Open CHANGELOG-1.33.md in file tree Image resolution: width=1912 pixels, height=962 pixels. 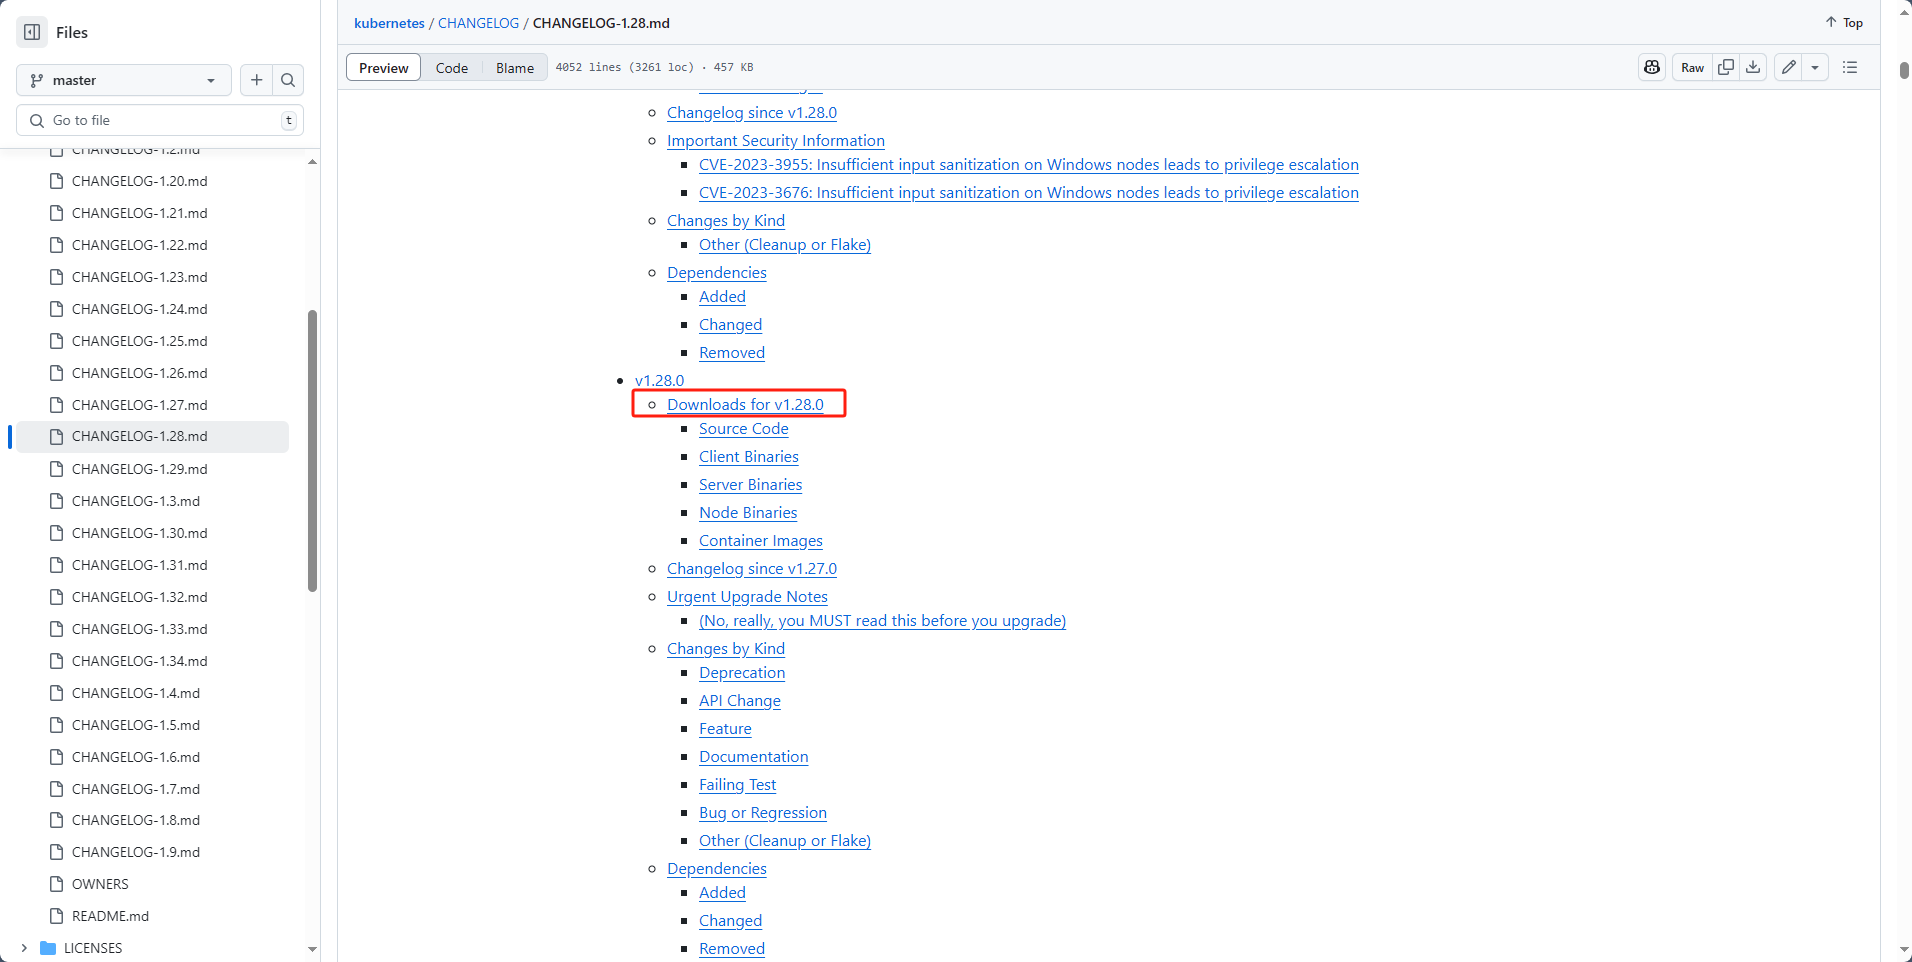[140, 629]
